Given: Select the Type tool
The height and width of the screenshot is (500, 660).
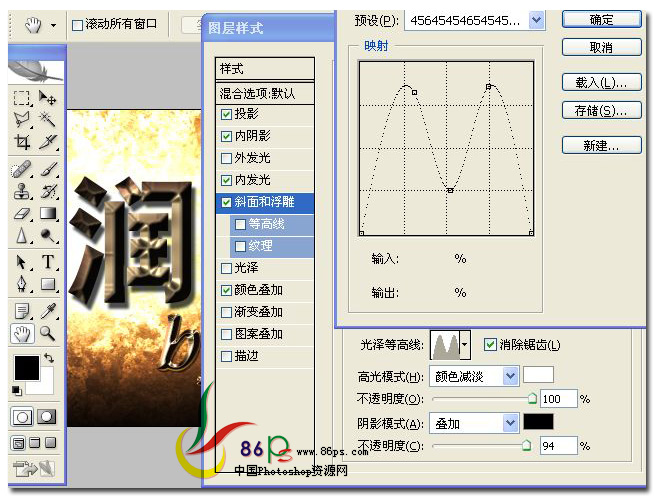Looking at the screenshot, I should tap(48, 262).
